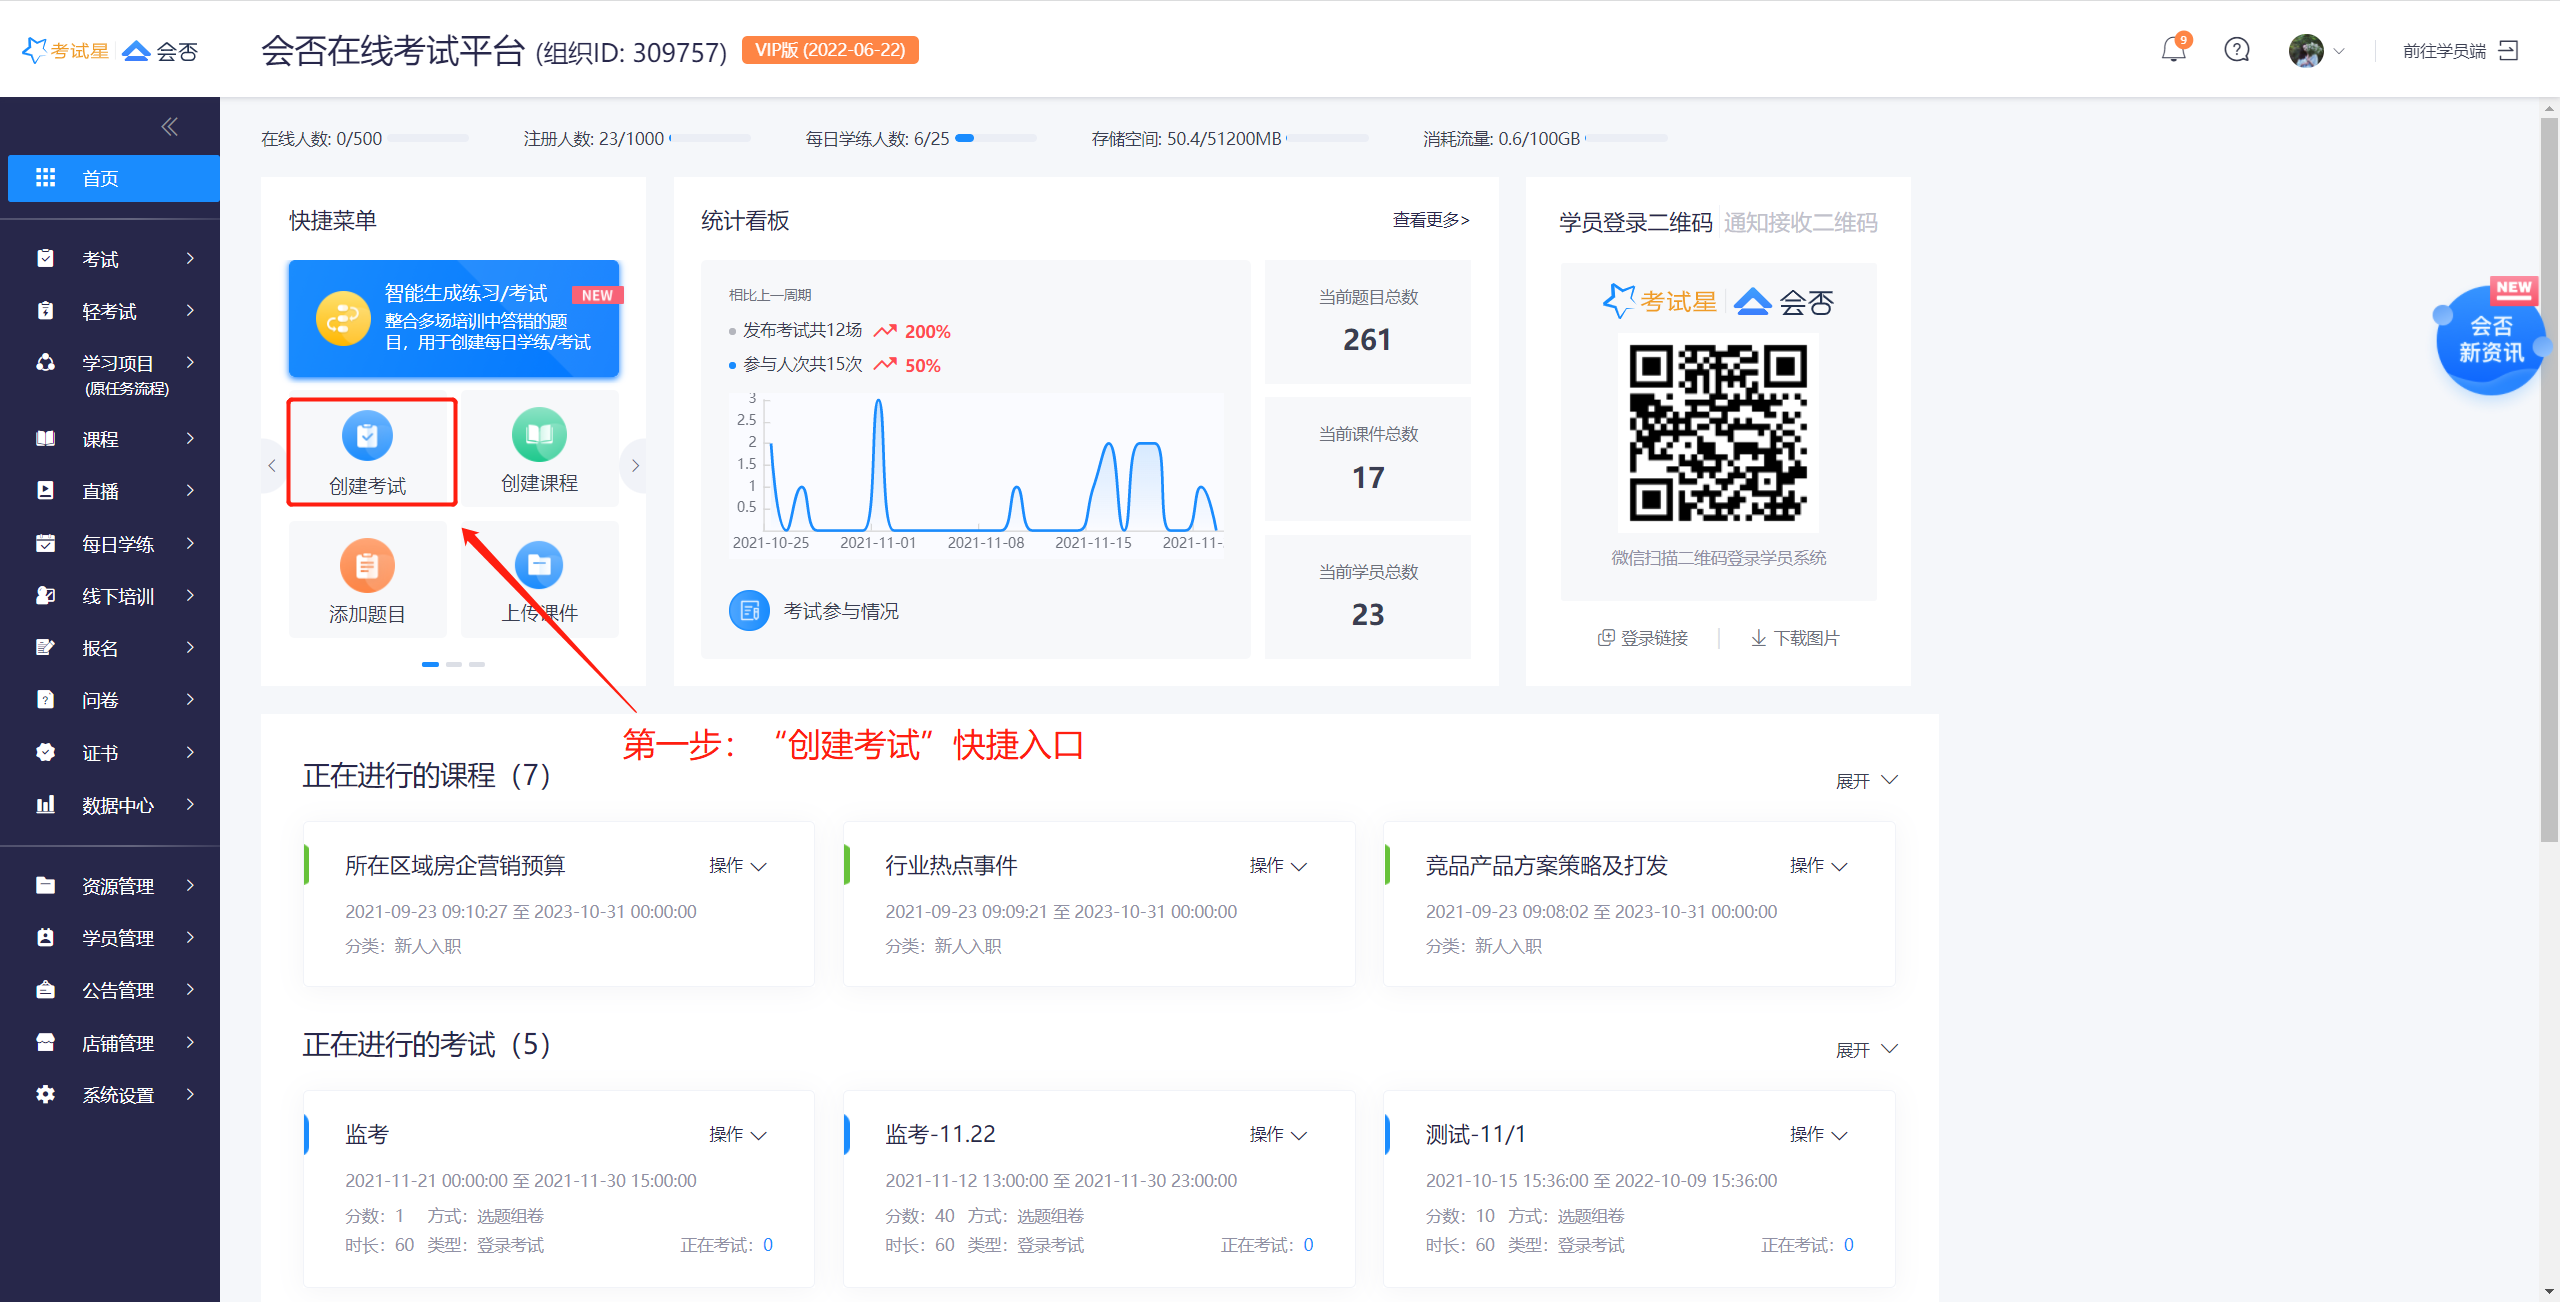Screen dimensions: 2560x1302
Task: Click the 添加题目 orange icon
Action: pos(367,566)
